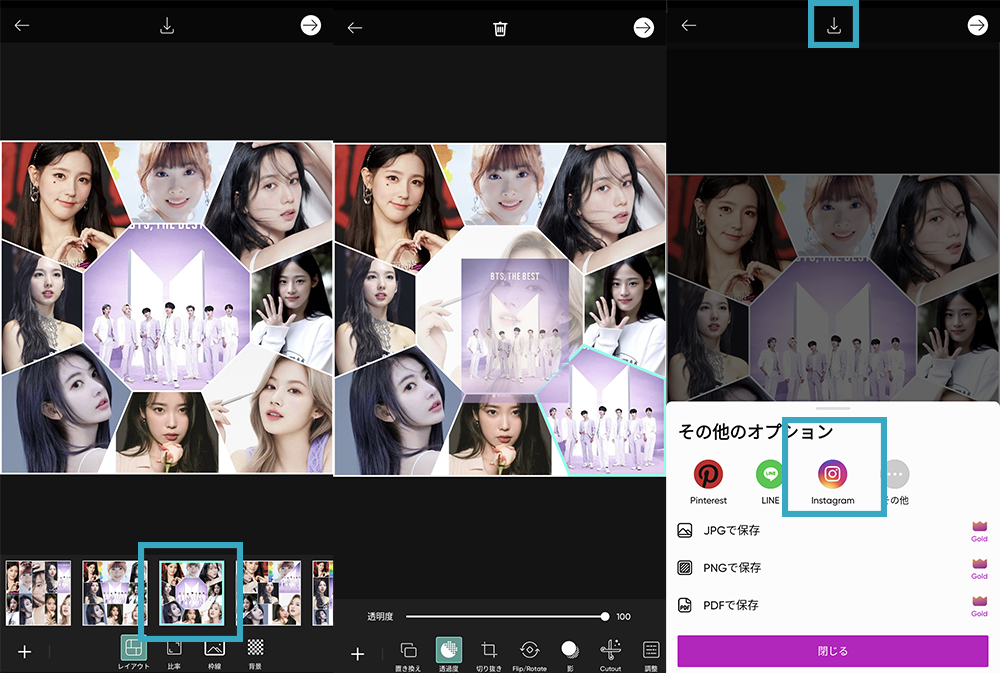This screenshot has width=1000, height=673.
Task: Select the 切り抜き (Crop) tool
Action: coord(489,652)
